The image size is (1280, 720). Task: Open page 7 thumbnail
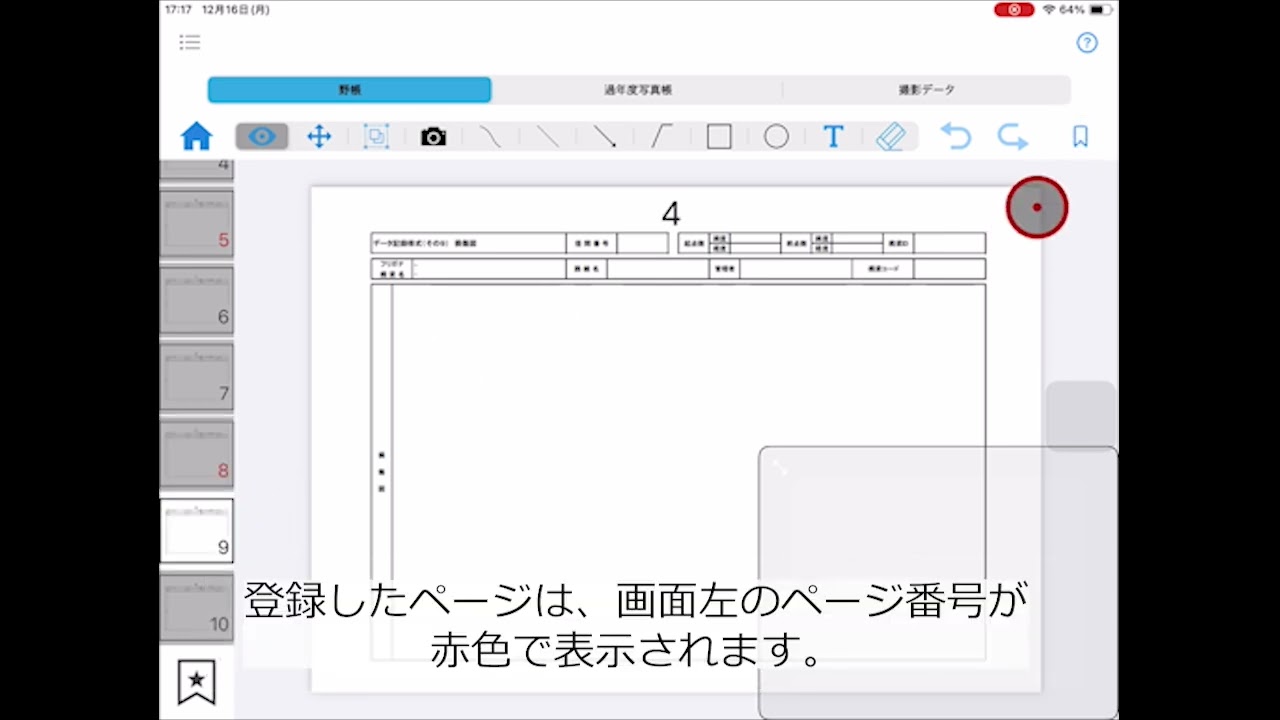click(197, 377)
